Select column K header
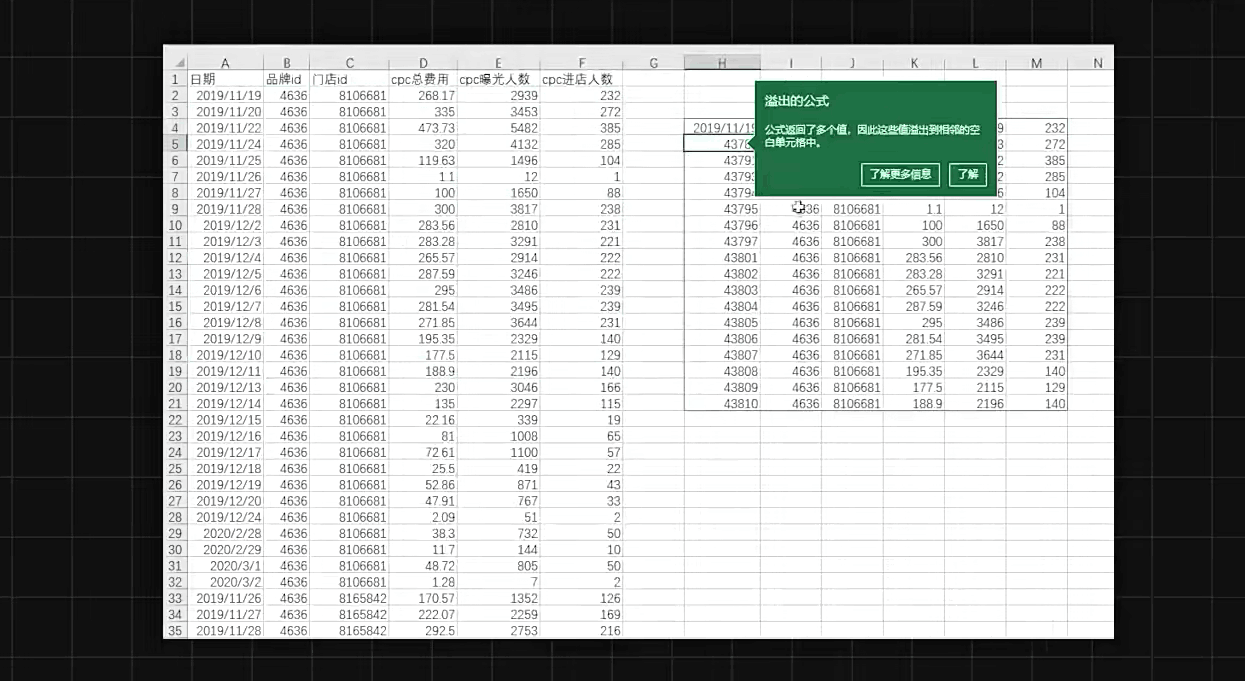This screenshot has width=1245, height=681. (x=914, y=63)
